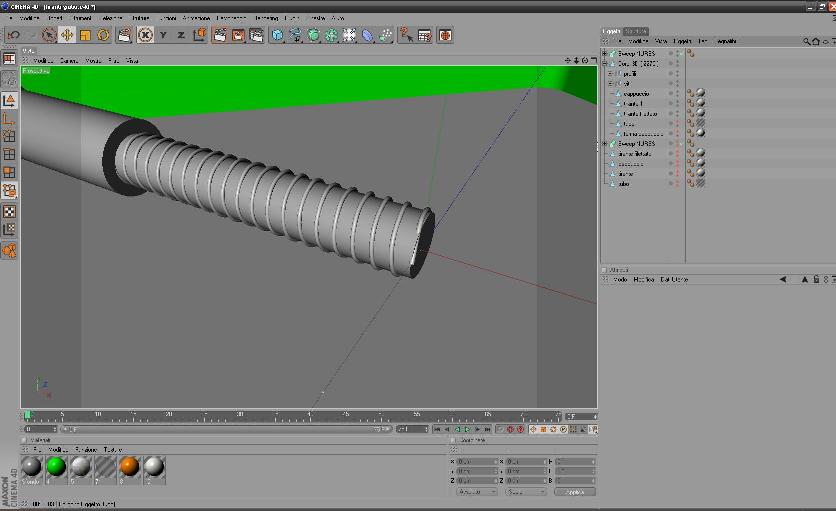This screenshot has width=836, height=511.
Task: Open the Content Browser table icon
Action: (425, 35)
